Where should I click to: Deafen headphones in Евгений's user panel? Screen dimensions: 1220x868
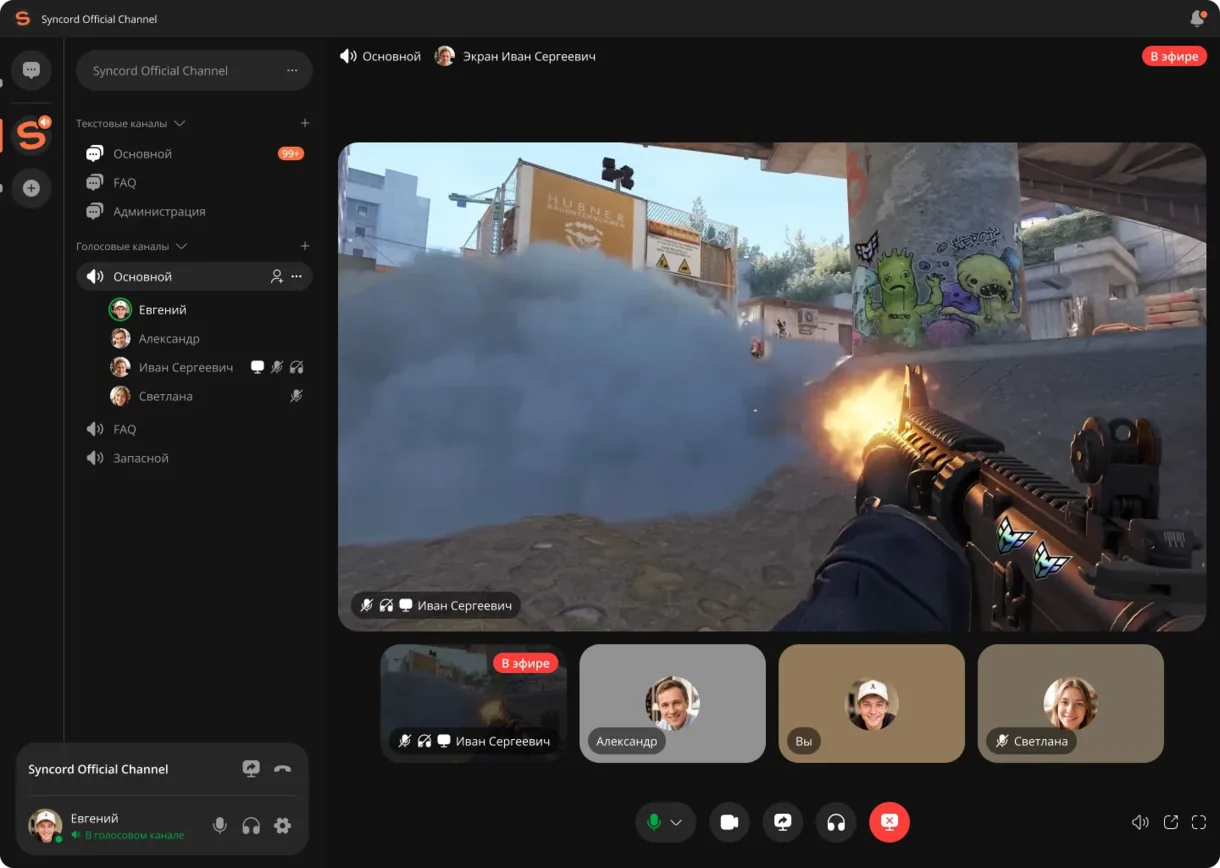(x=251, y=825)
